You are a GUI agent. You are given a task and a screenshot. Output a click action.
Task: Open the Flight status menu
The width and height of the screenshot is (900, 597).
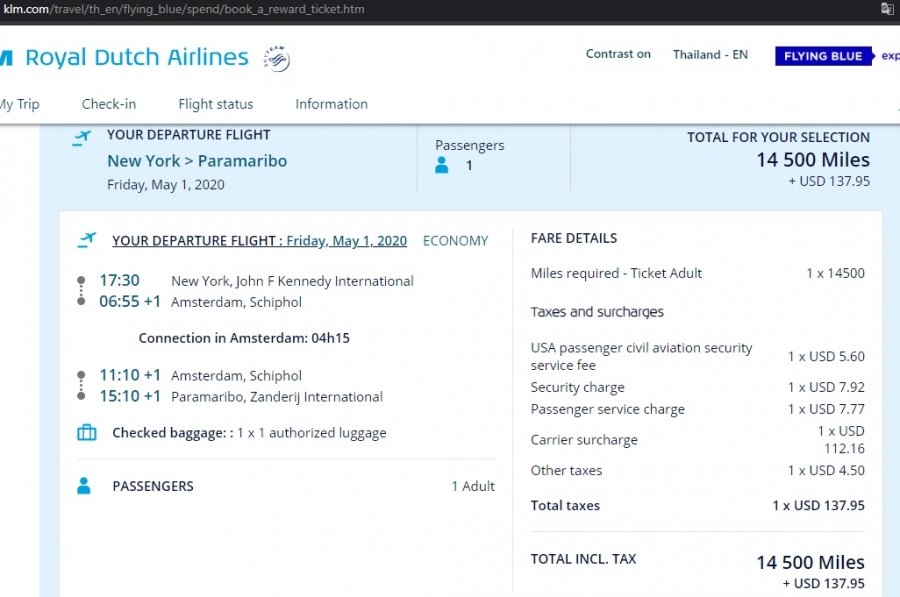(215, 104)
